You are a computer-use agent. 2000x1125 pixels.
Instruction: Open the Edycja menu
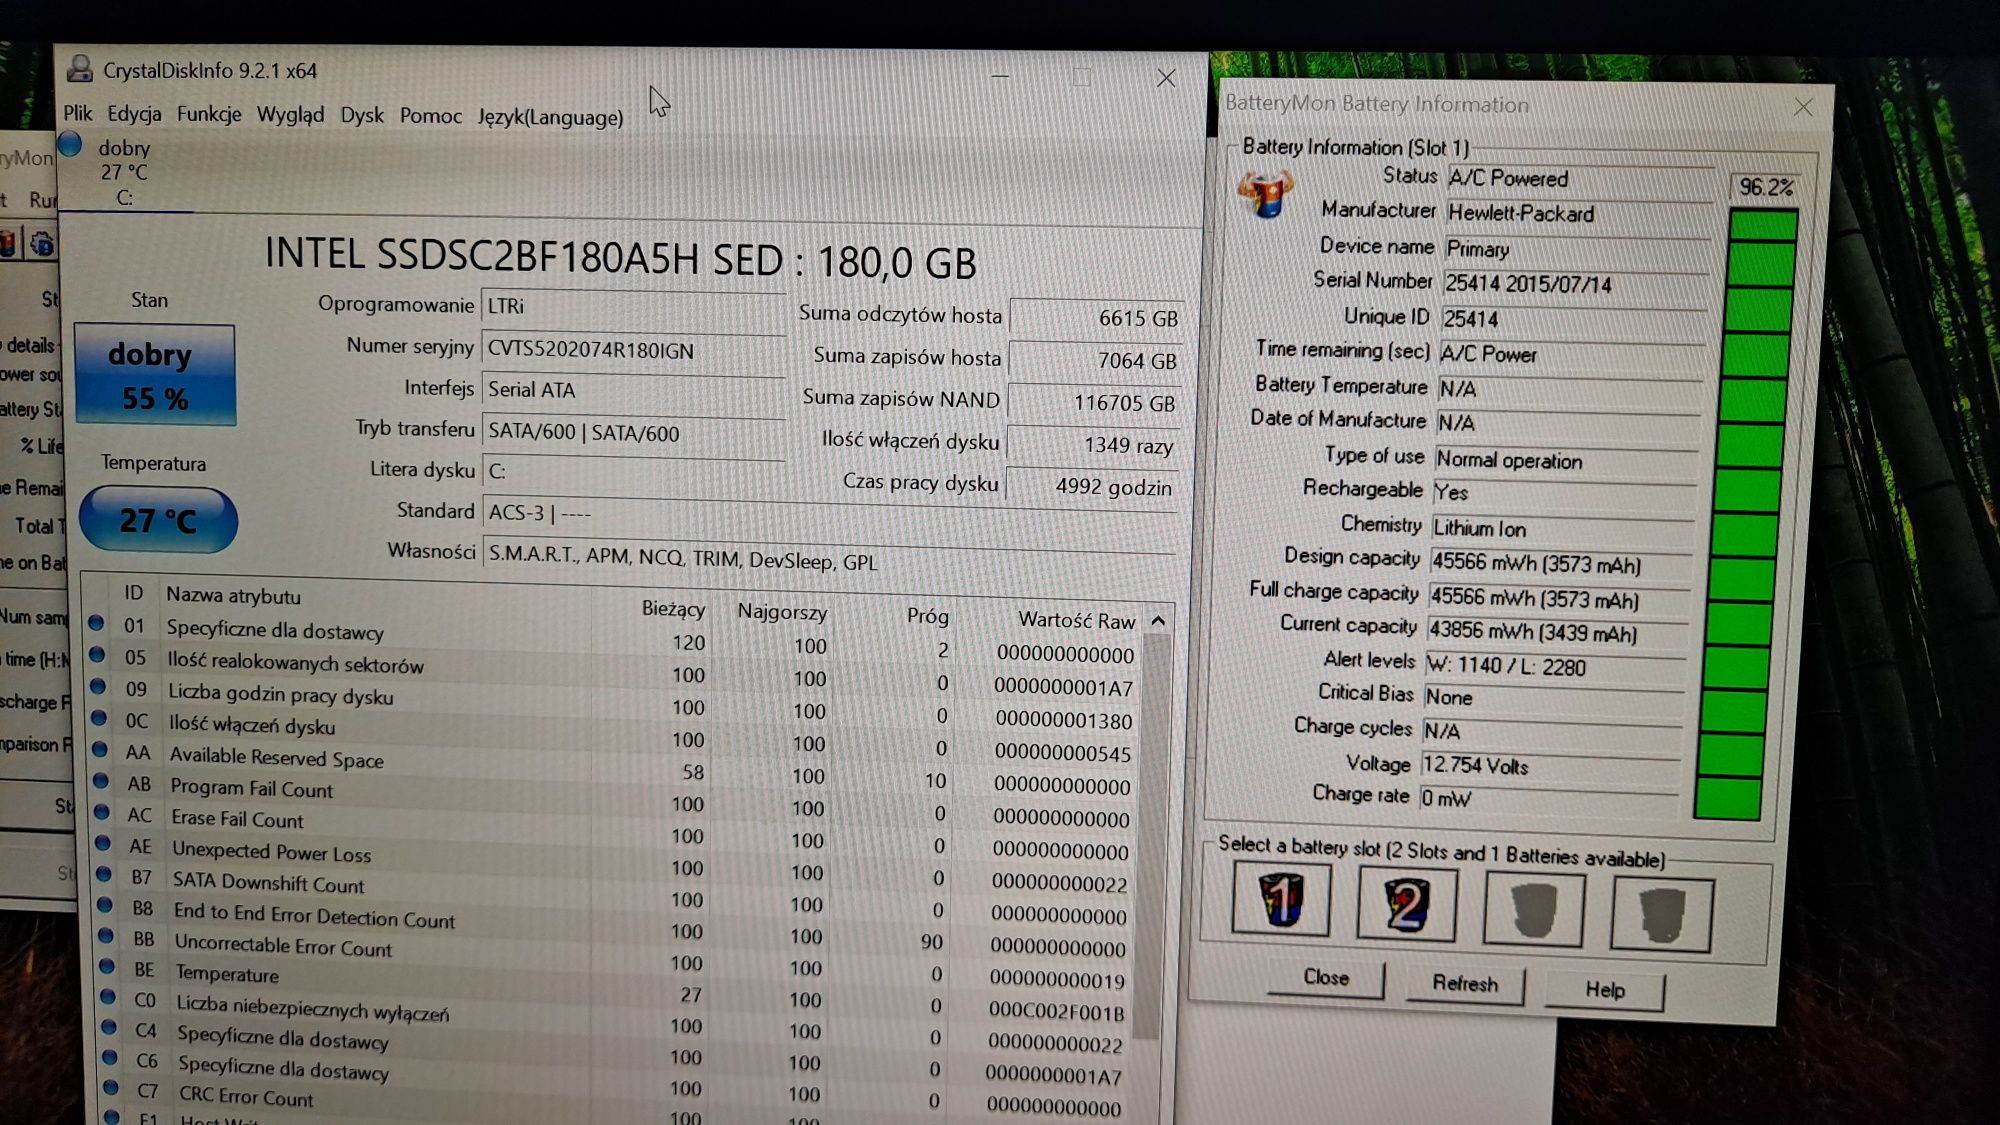[x=134, y=114]
